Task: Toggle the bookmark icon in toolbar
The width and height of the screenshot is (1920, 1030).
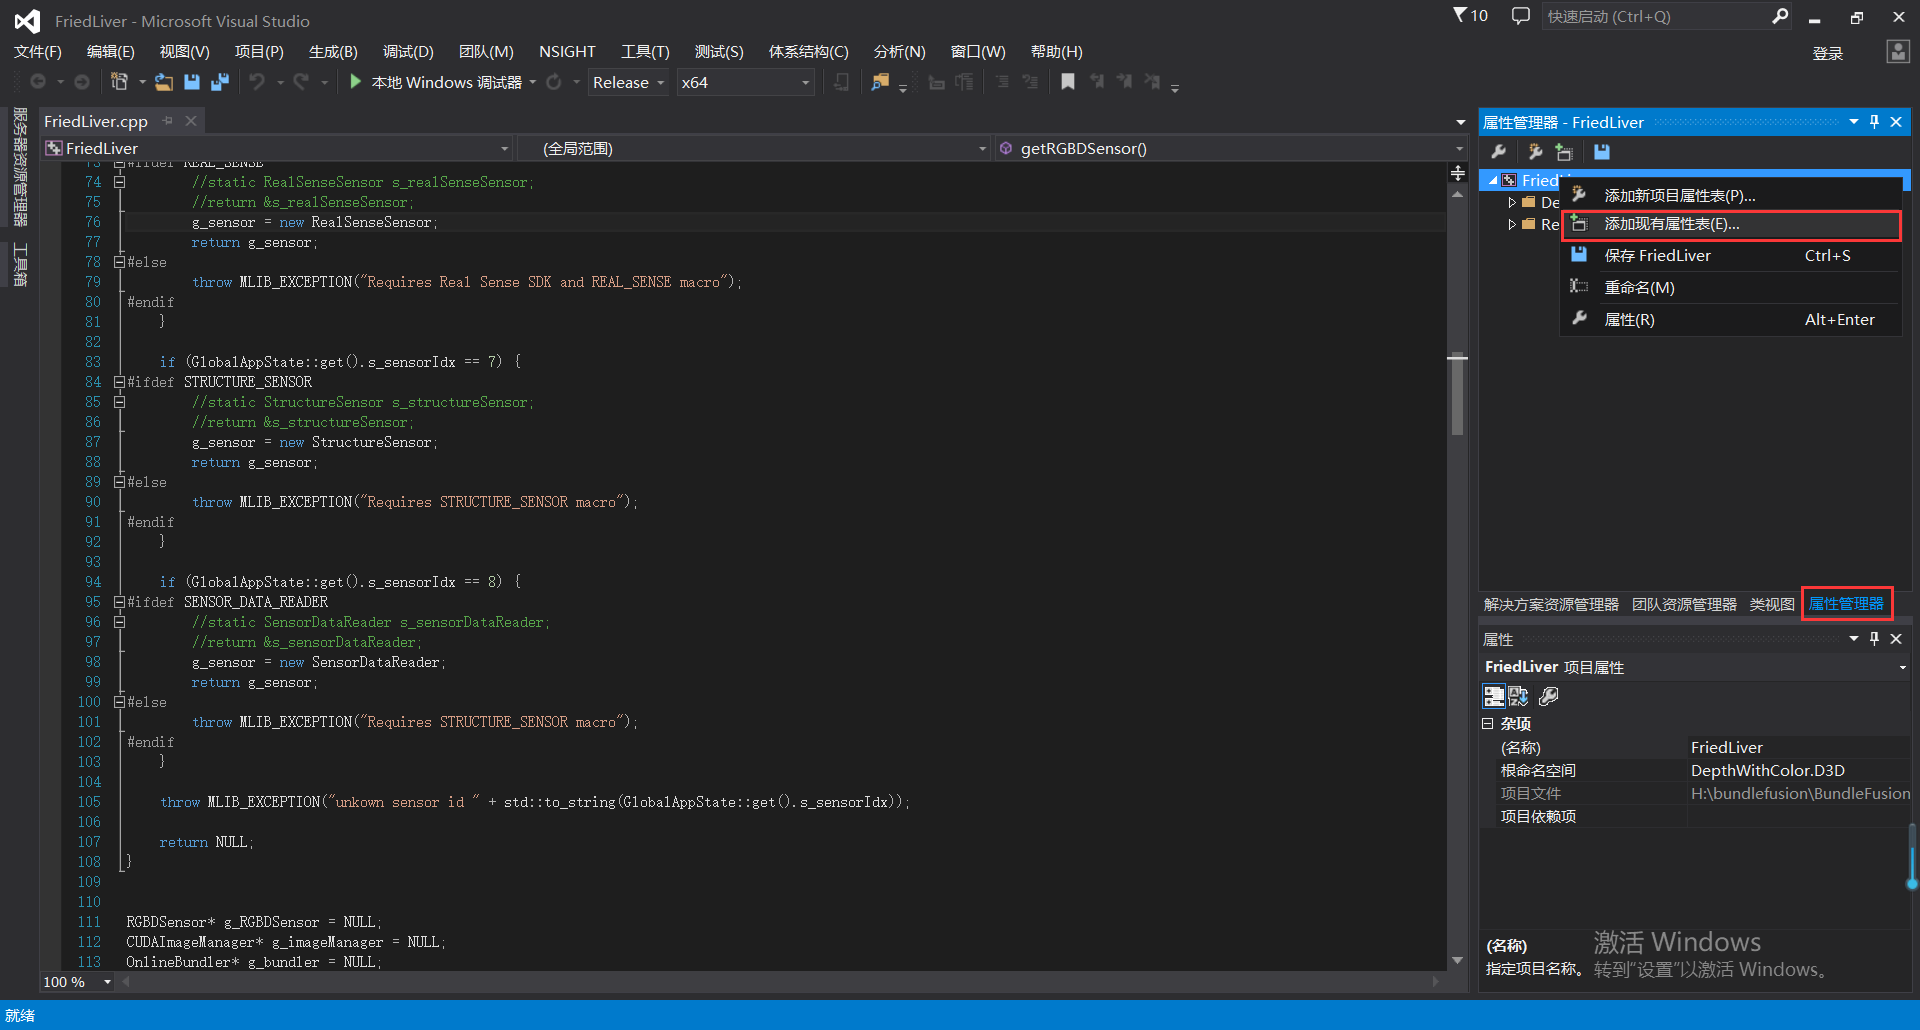Action: click(1068, 82)
